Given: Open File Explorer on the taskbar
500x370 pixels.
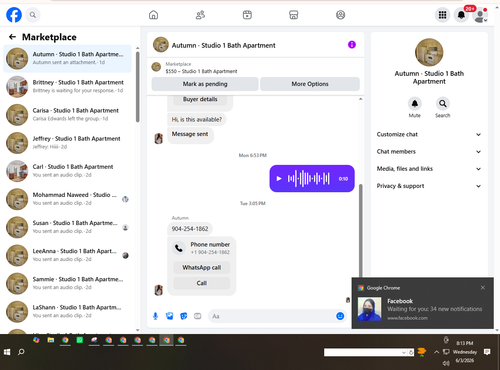Looking at the screenshot, I should 51,340.
